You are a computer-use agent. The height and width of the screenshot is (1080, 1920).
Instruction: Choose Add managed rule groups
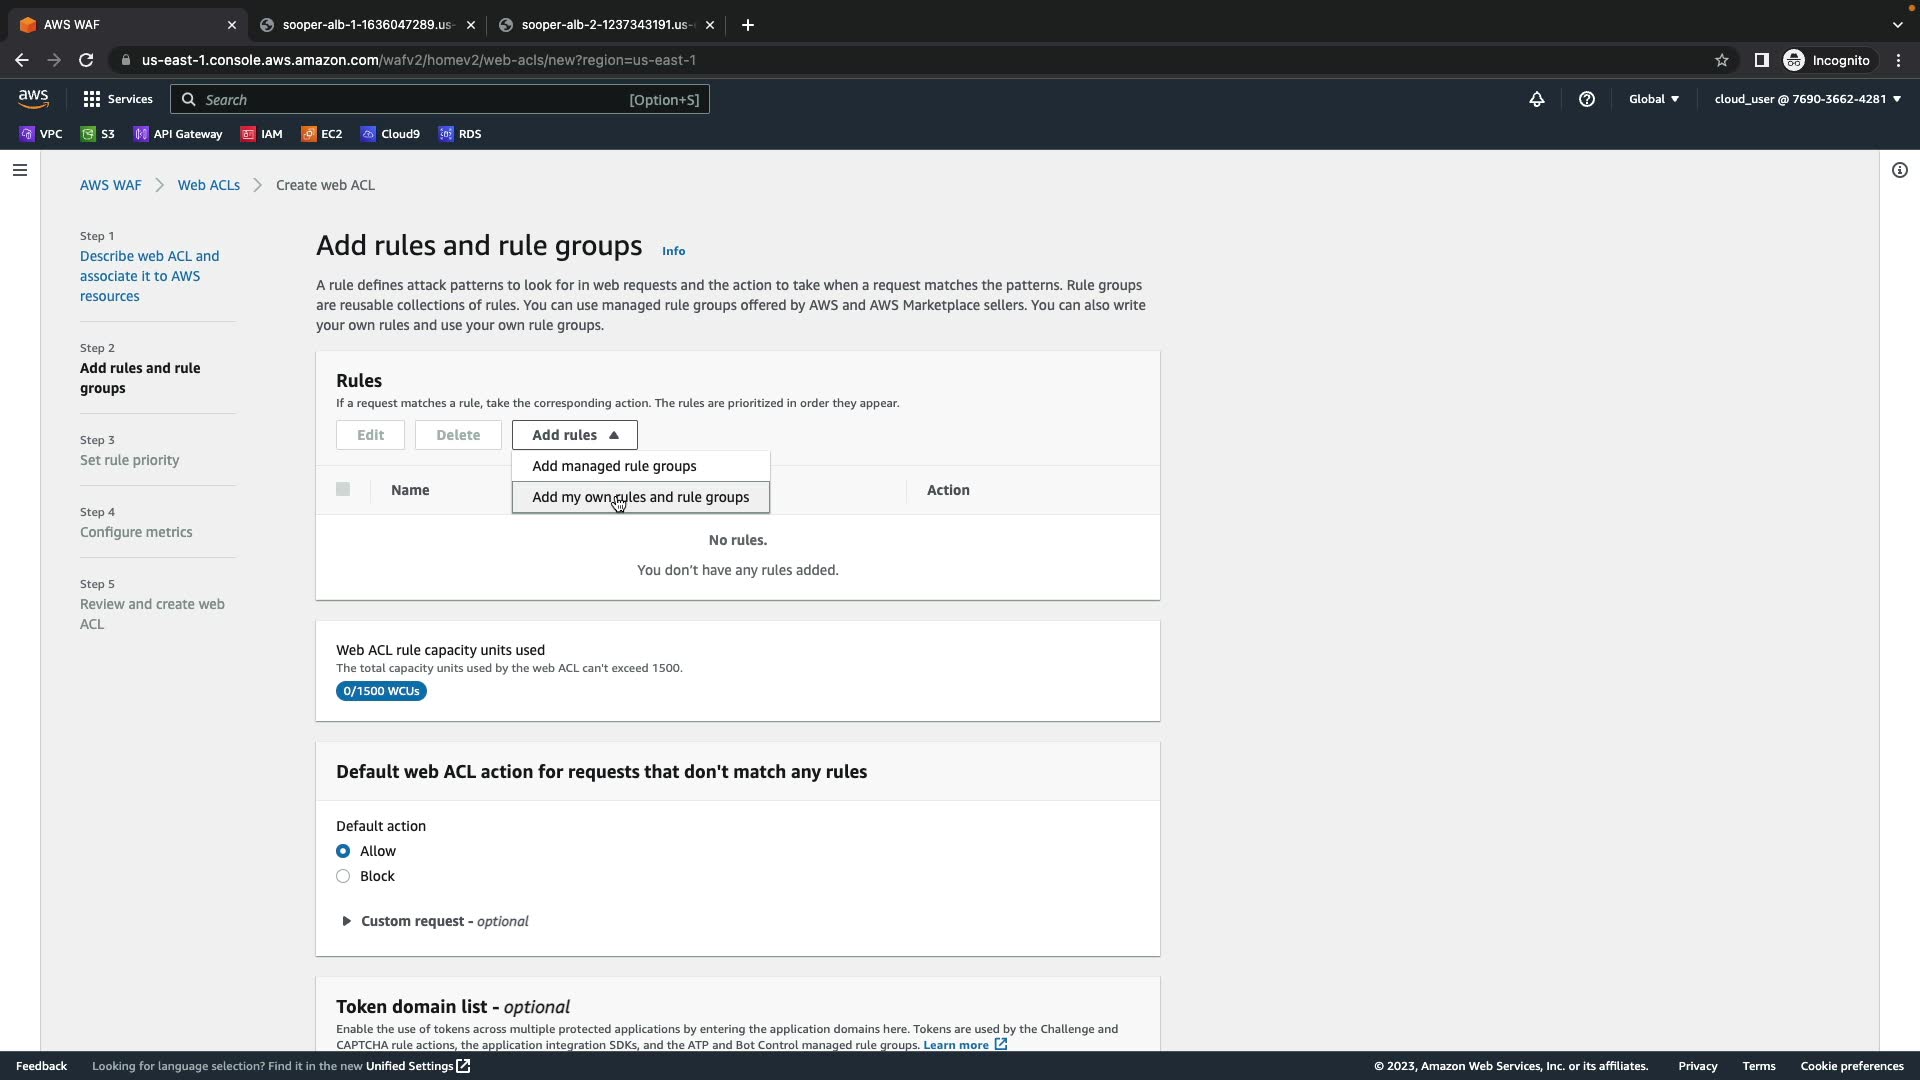click(x=614, y=466)
